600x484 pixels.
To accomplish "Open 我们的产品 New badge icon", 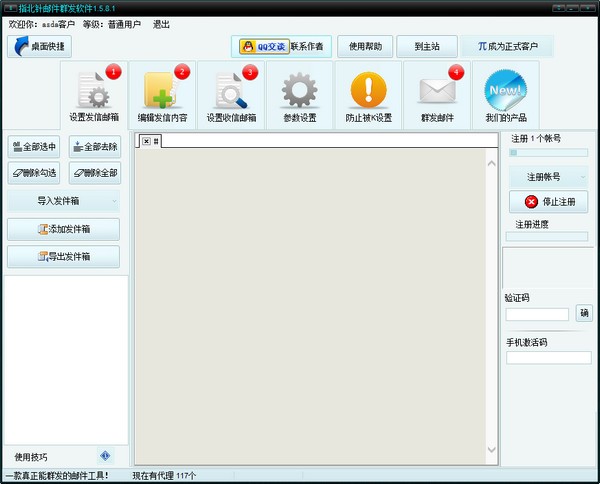I will tap(505, 96).
